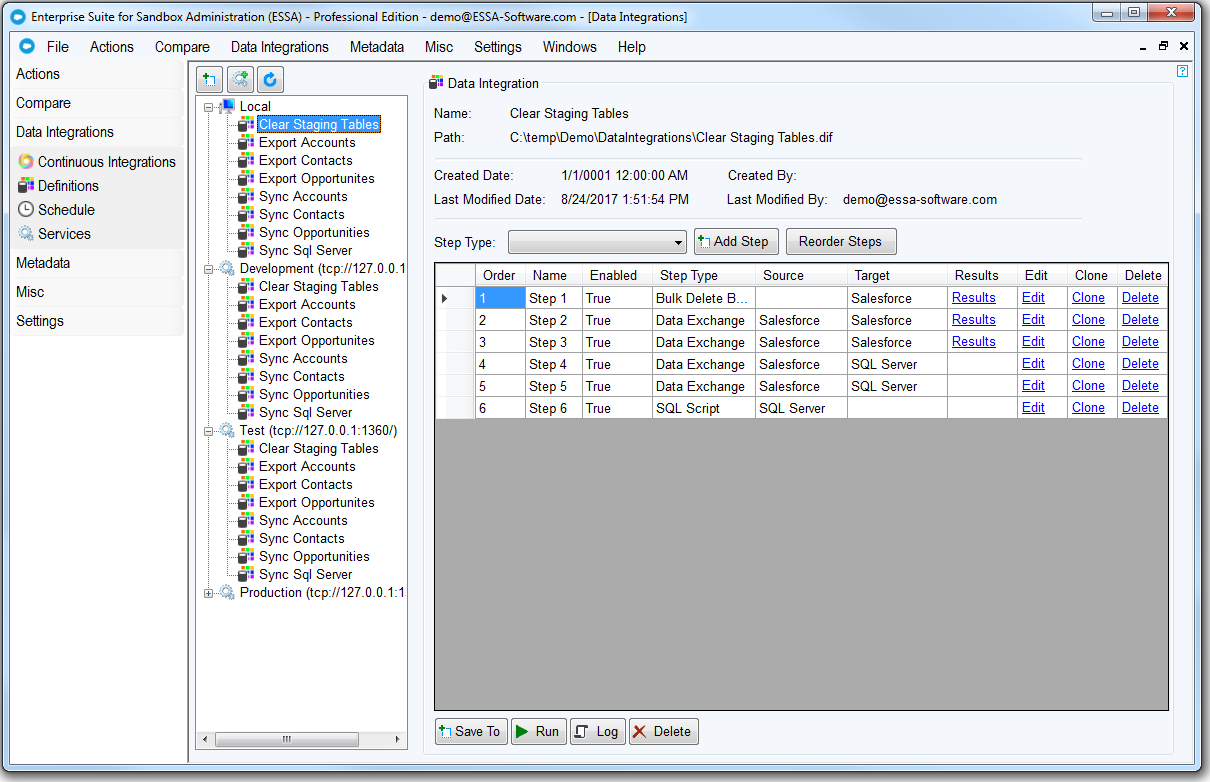Click the Test server gear icon

(x=227, y=430)
